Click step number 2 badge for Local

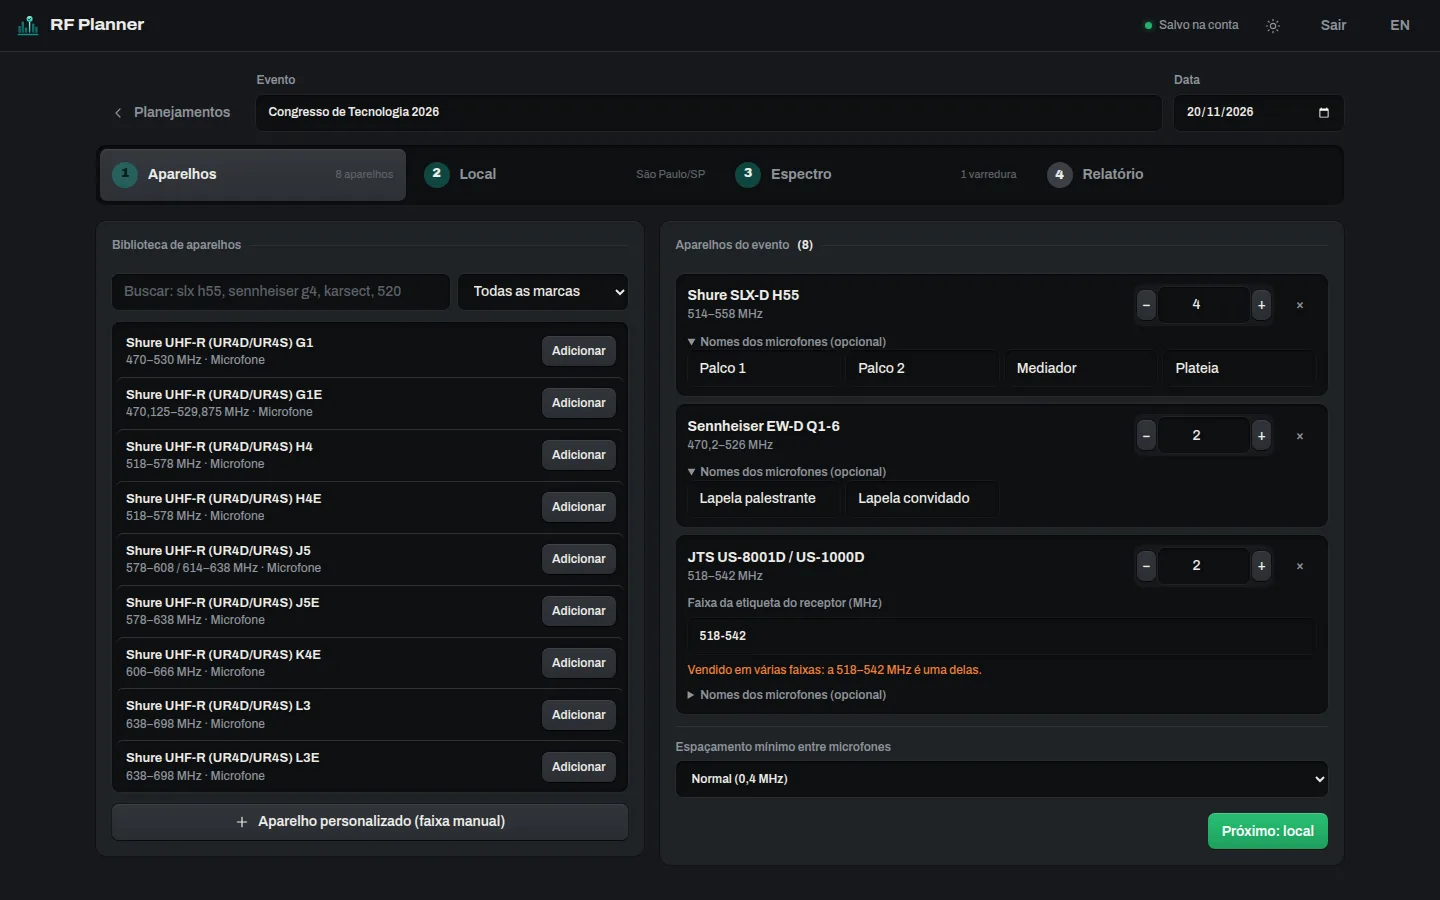436,174
